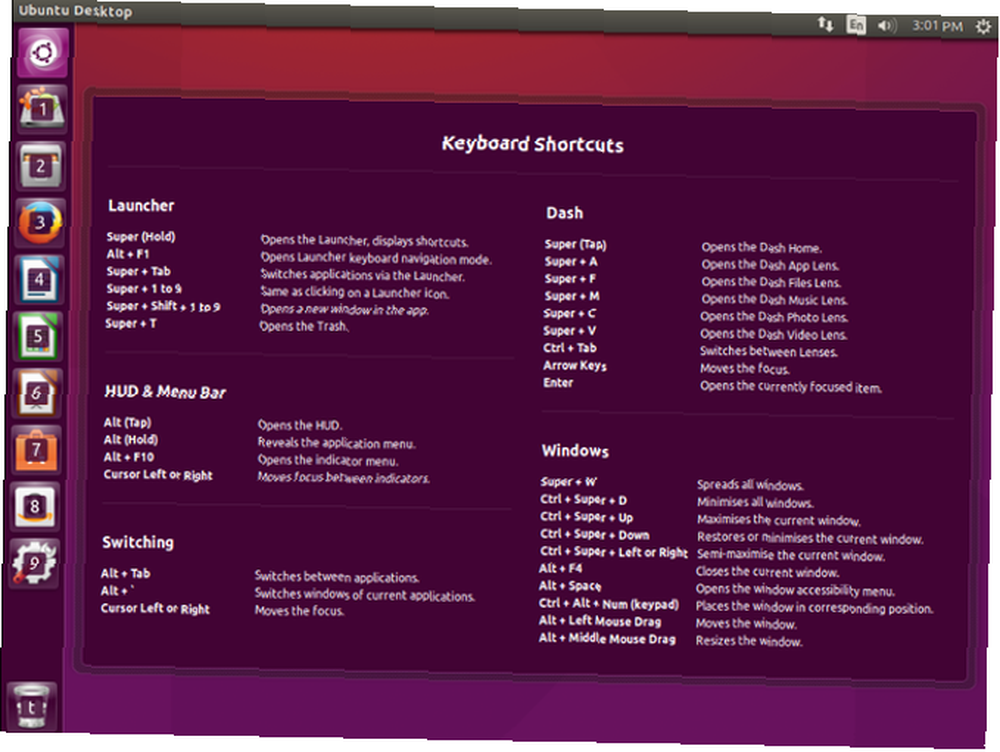Screen dimensions: 1000x752
Task: Click the Super + Tab shortcut
Action: tap(138, 271)
